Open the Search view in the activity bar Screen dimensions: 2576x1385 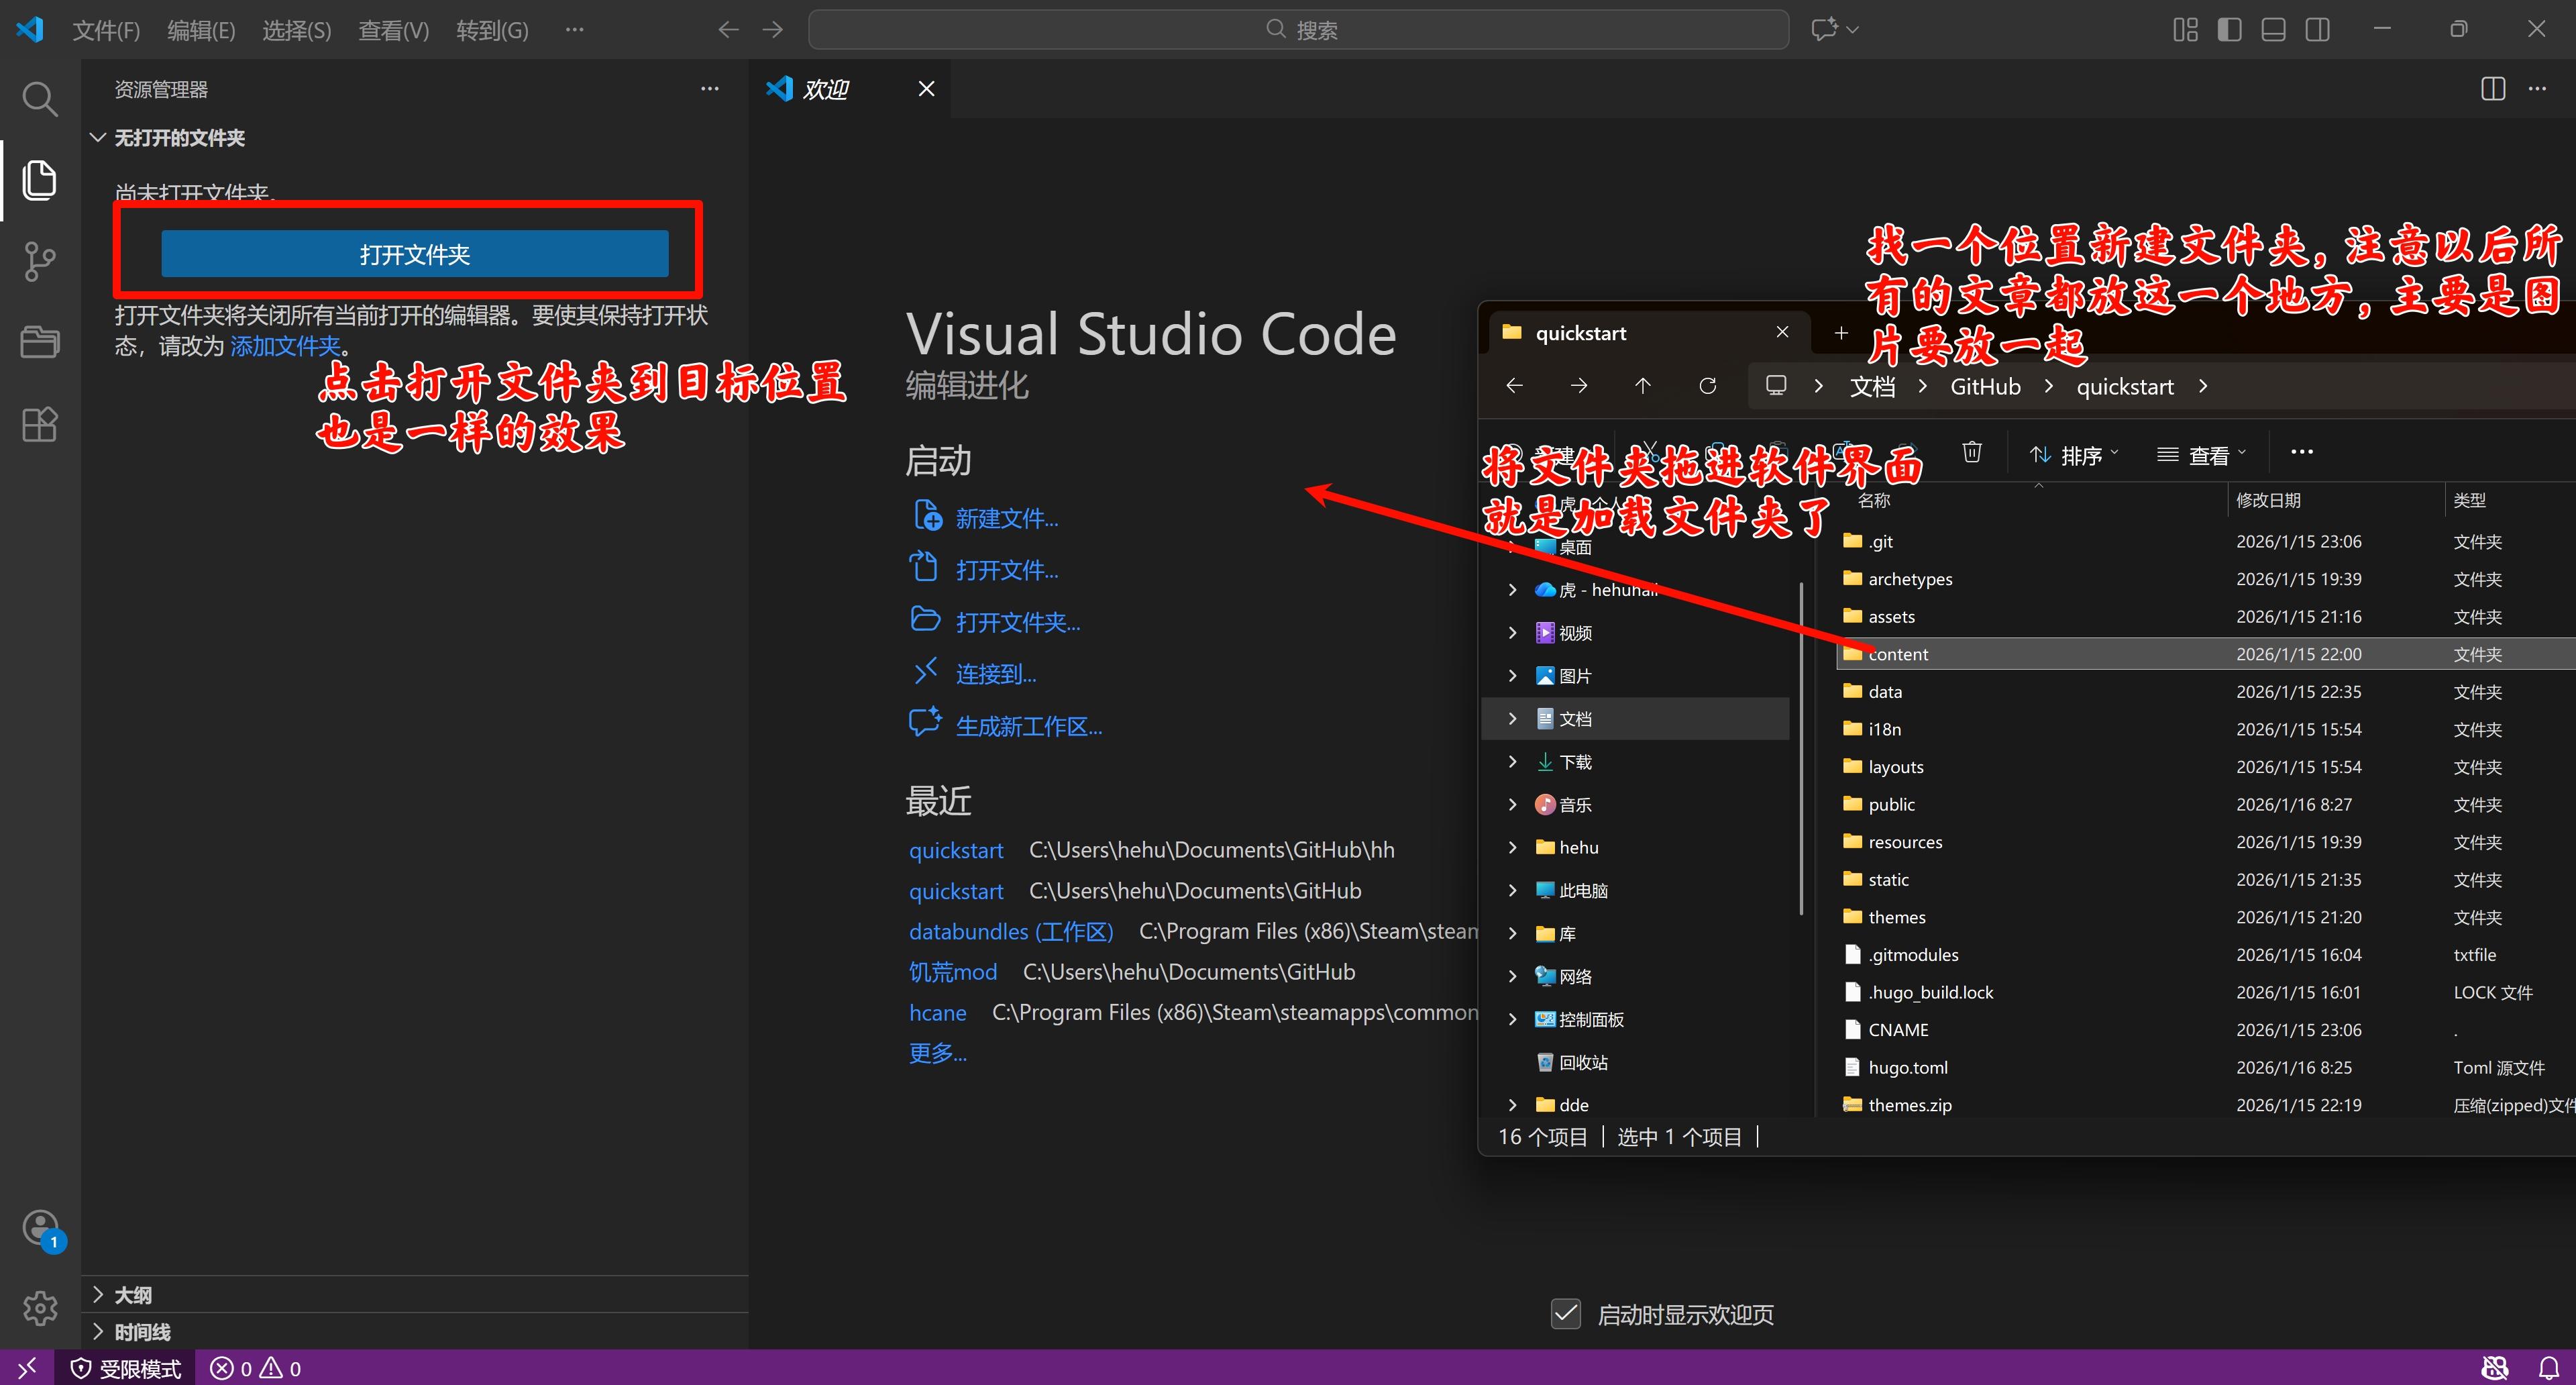tap(39, 97)
